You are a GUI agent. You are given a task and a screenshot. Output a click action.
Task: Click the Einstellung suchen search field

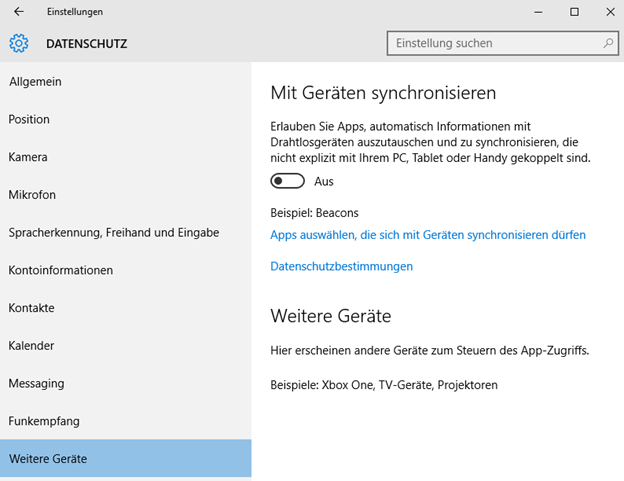[x=503, y=43]
